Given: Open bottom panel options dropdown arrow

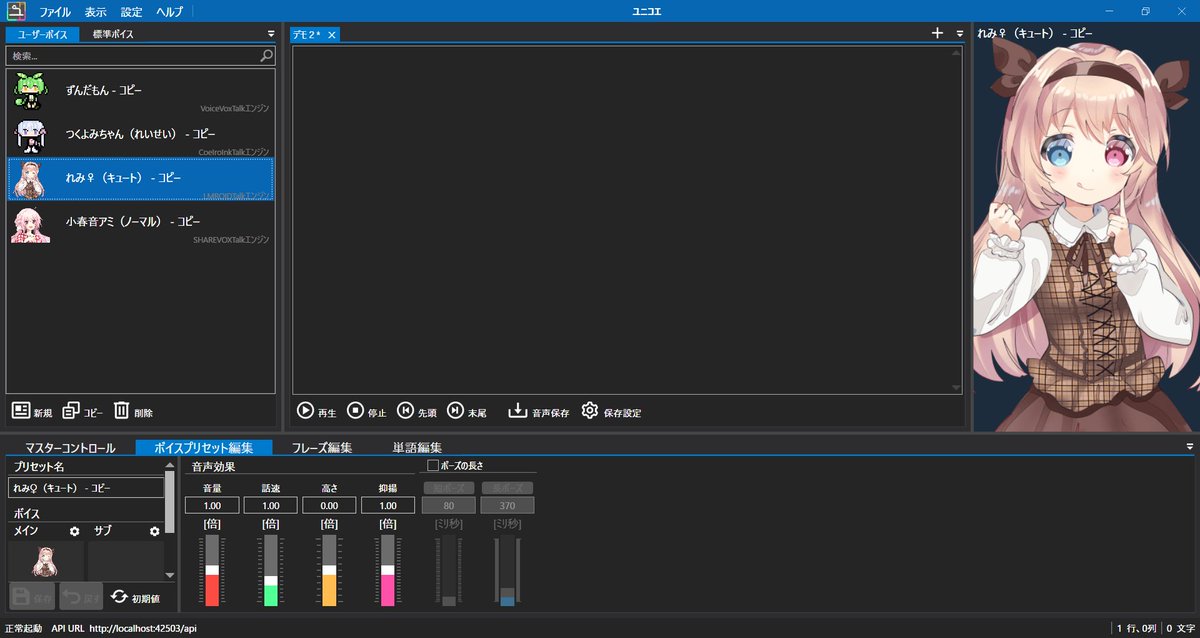Looking at the screenshot, I should click(1190, 447).
